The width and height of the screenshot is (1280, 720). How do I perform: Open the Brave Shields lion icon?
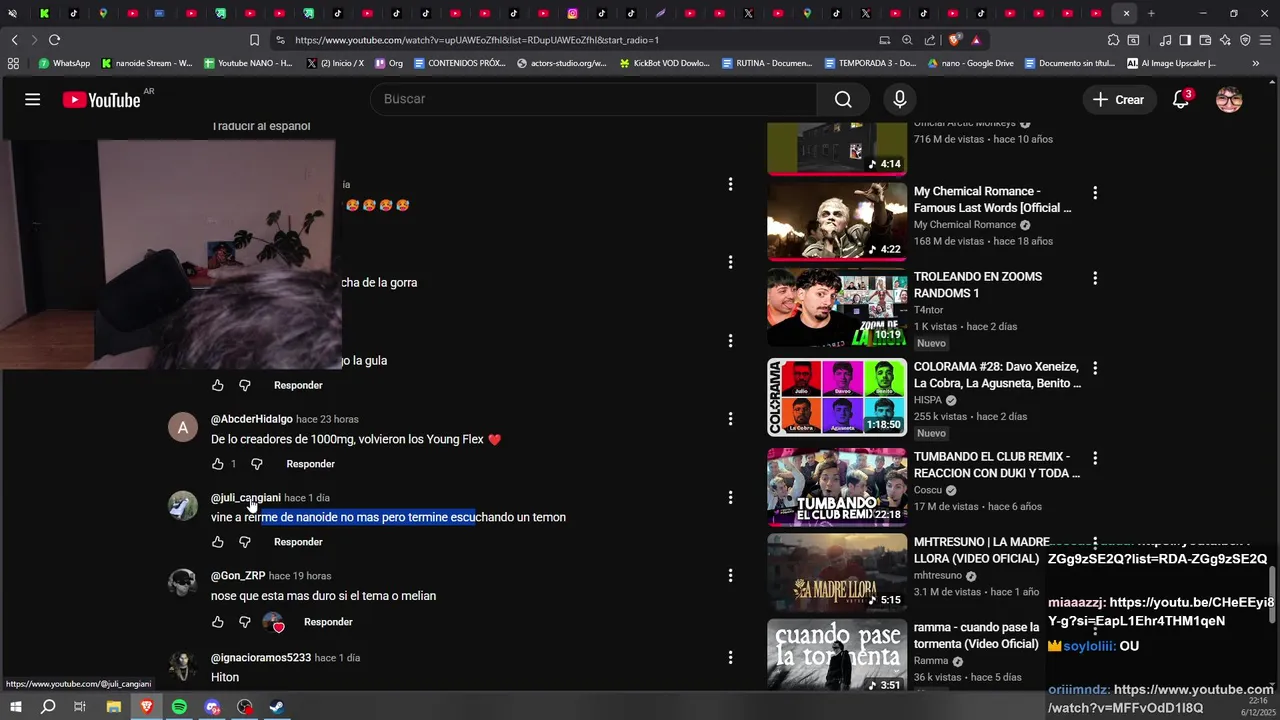(x=955, y=40)
